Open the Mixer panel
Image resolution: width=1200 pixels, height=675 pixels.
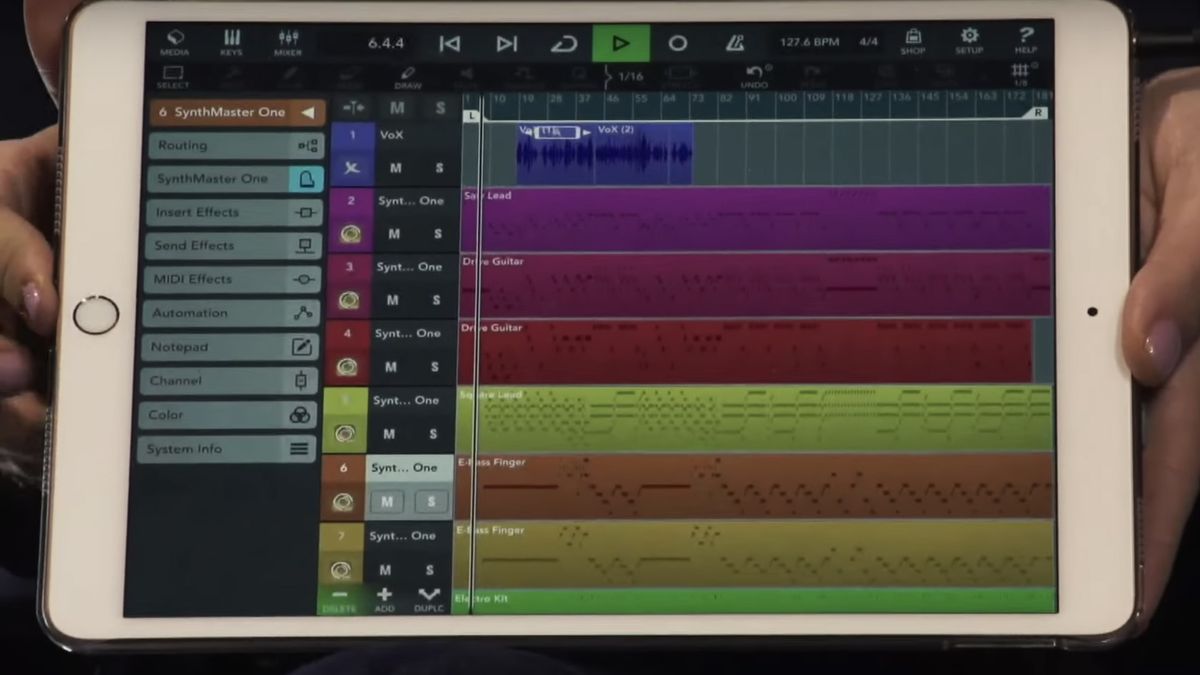[x=287, y=40]
